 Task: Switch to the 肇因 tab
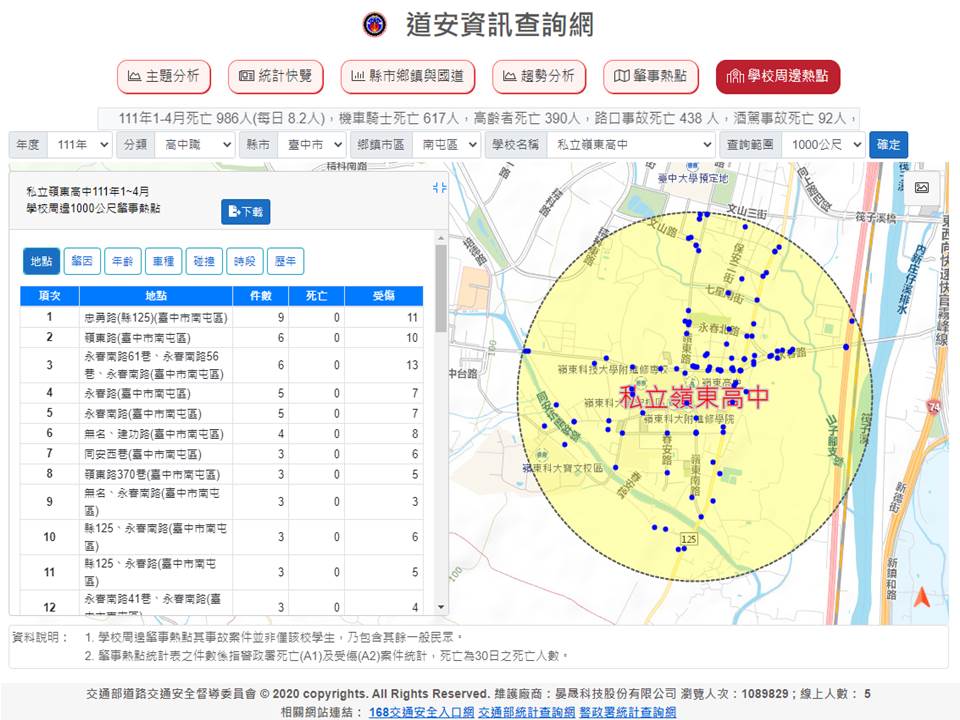(82, 261)
